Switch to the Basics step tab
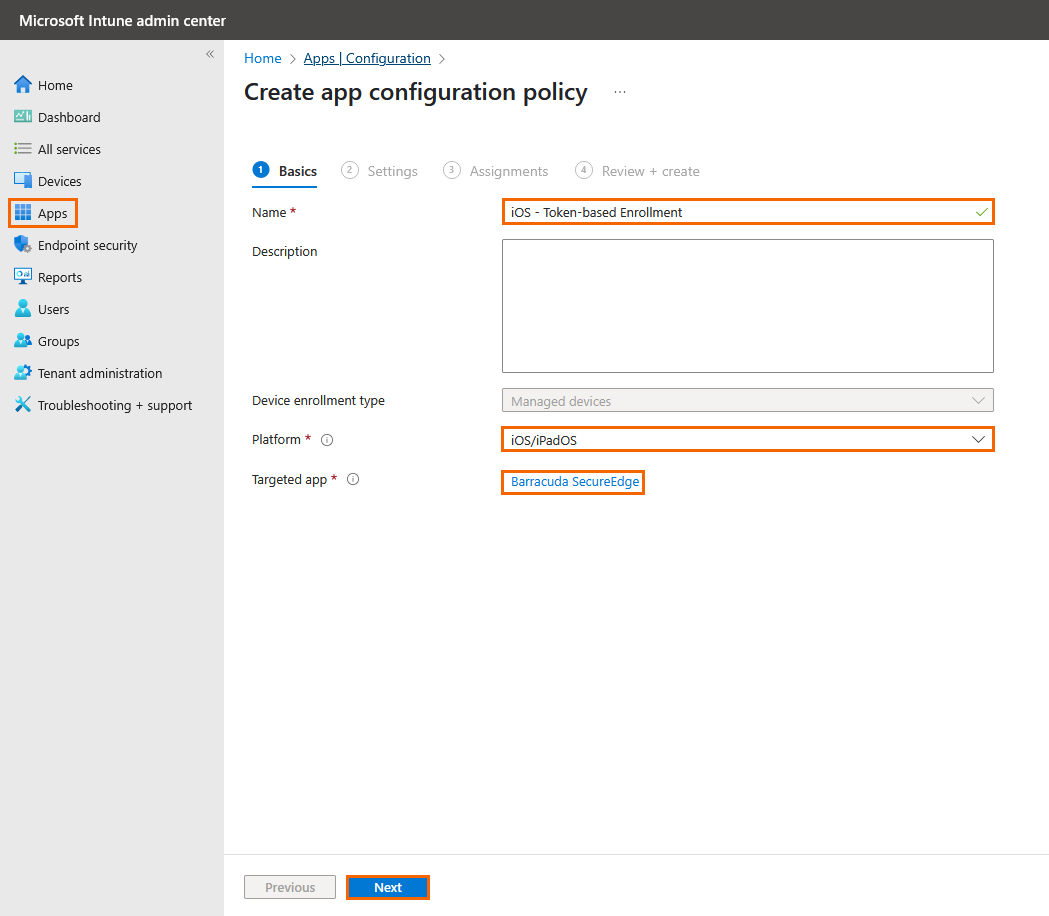Screen dimensions: 1049x916 point(284,171)
